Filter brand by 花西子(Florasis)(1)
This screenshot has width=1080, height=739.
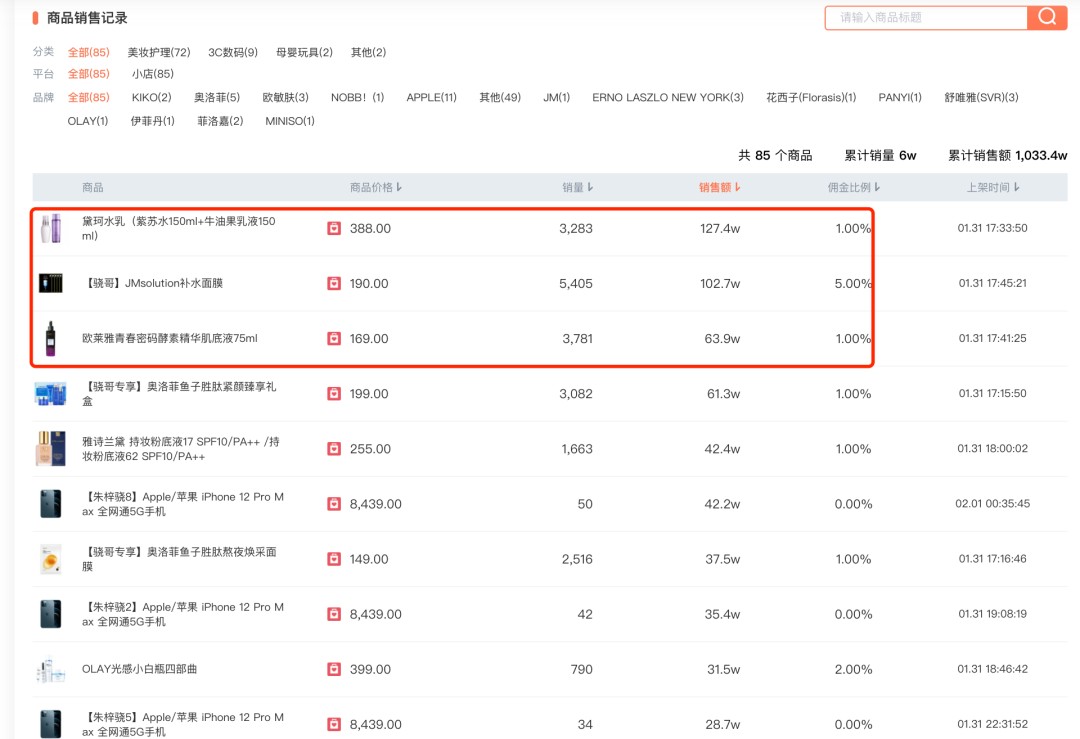(x=811, y=97)
